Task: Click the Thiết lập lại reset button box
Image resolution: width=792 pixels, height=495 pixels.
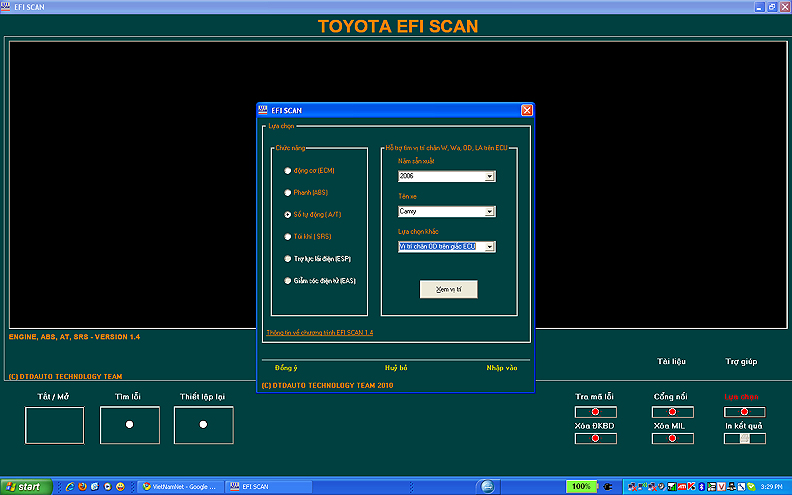Action: coord(204,425)
